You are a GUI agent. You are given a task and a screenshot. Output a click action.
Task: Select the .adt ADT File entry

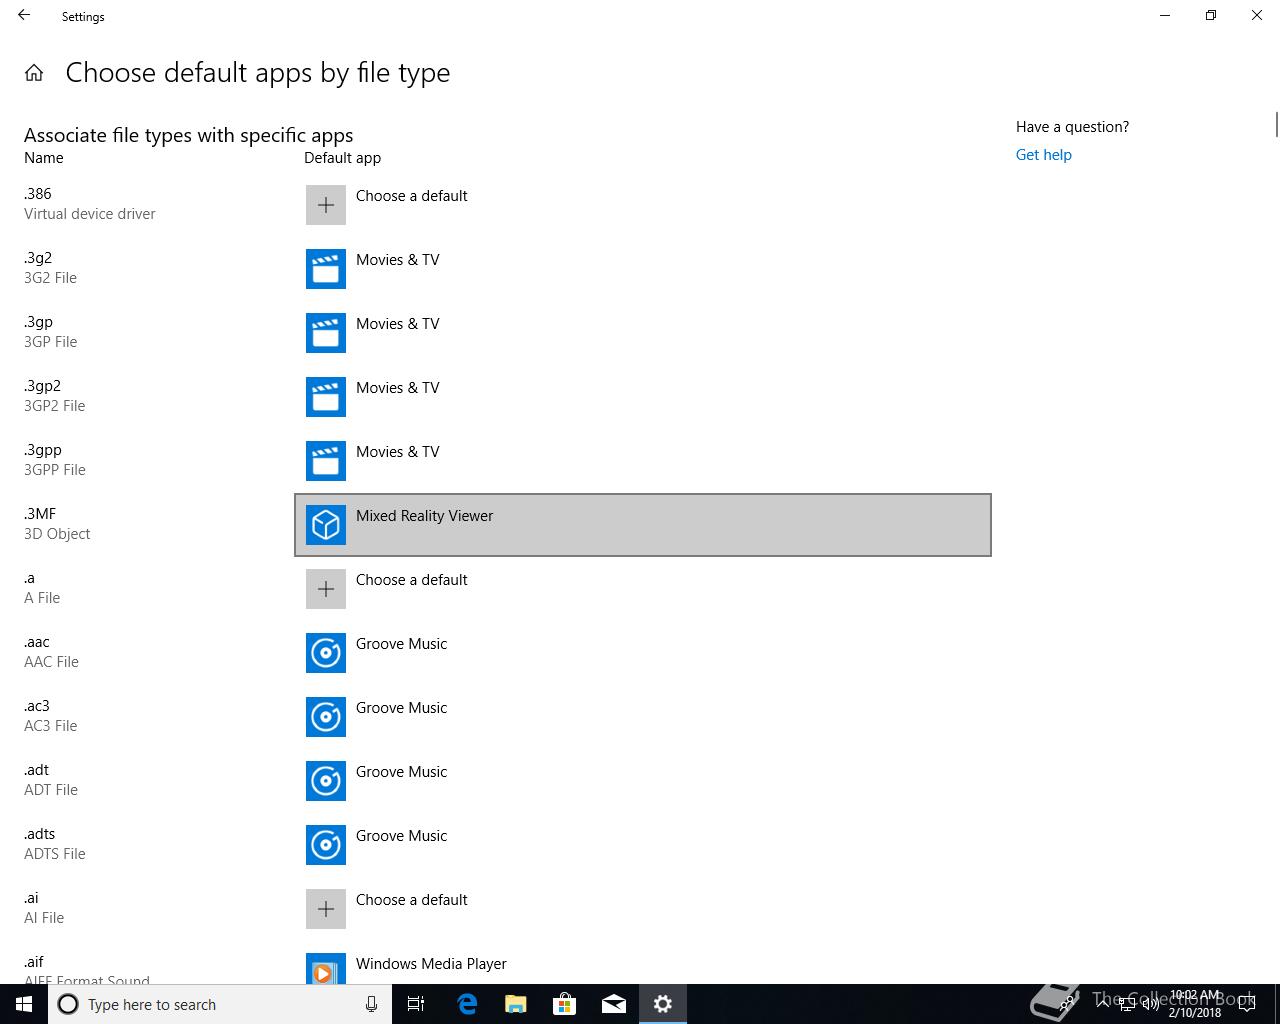[50, 780]
